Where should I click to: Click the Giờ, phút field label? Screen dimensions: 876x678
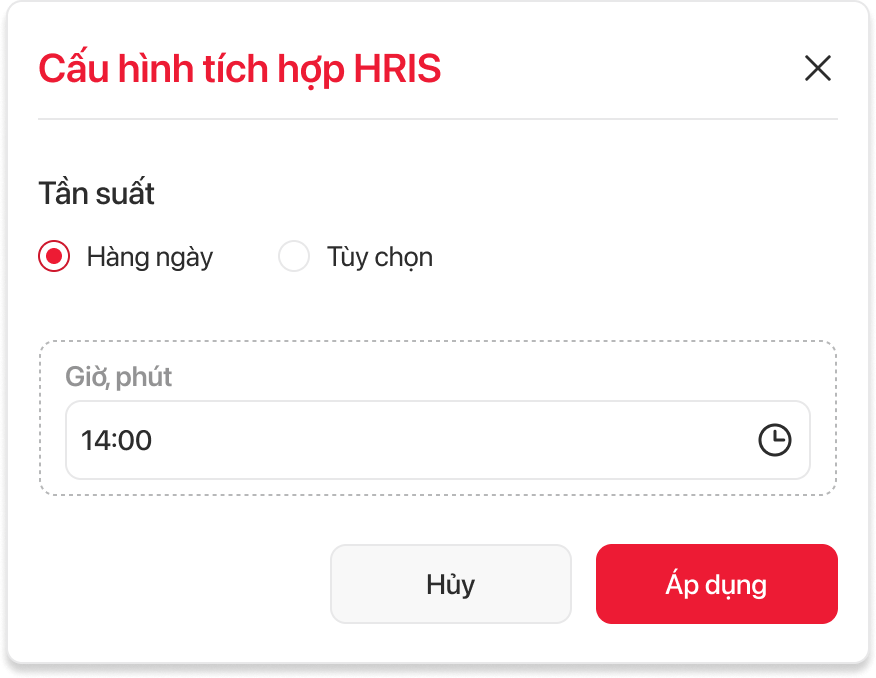point(118,376)
